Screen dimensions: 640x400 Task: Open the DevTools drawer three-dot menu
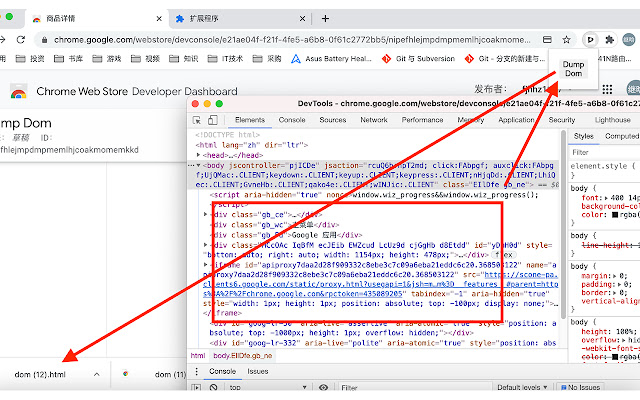coord(196,371)
